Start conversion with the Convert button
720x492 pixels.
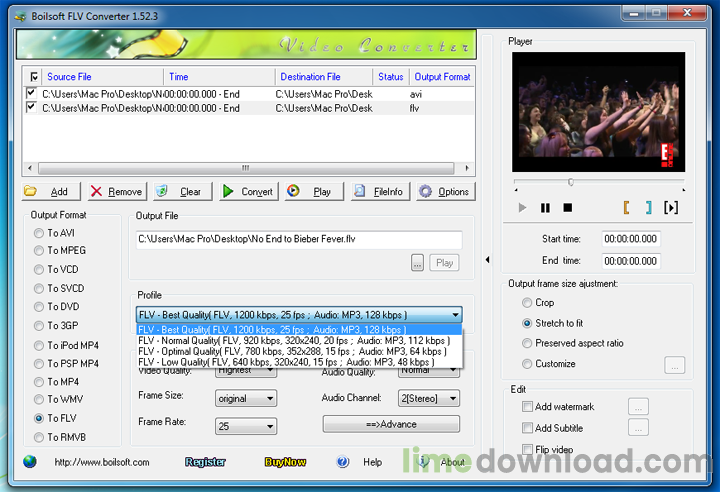[x=248, y=191]
